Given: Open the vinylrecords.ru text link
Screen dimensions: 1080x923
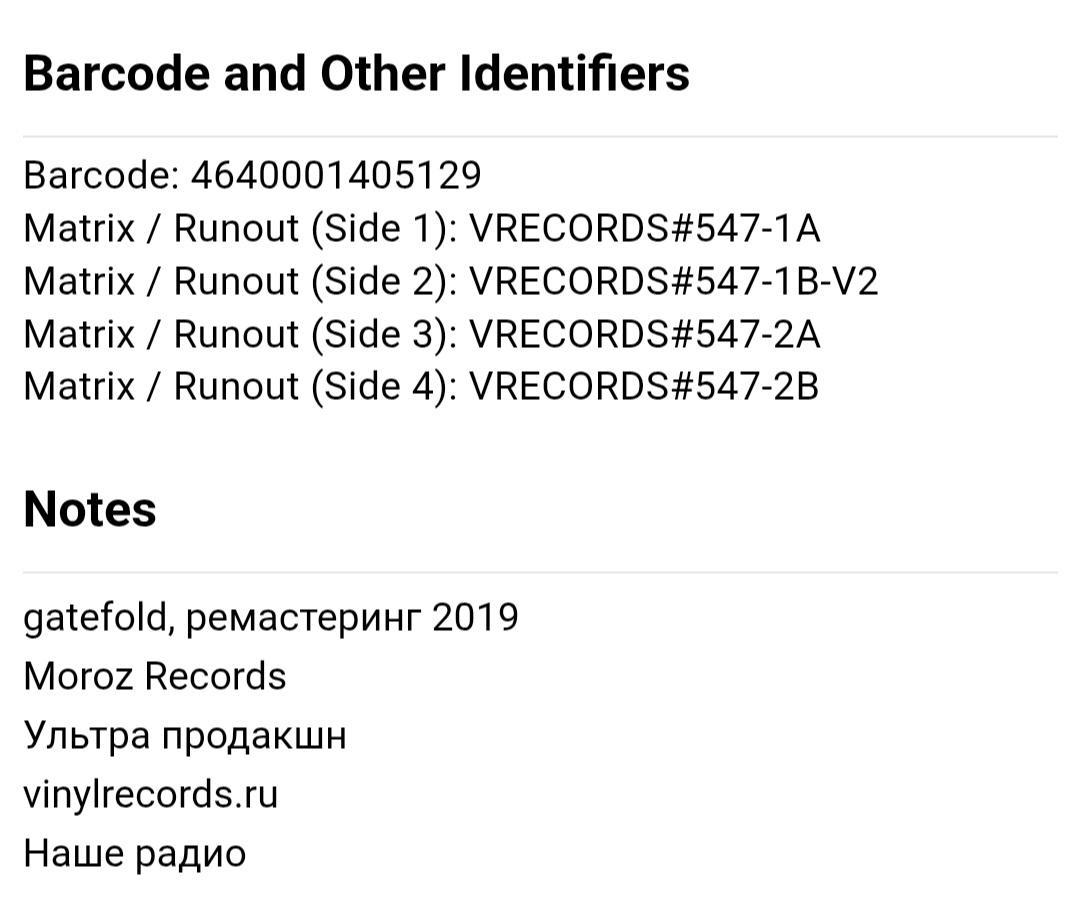Looking at the screenshot, I should [x=151, y=795].
